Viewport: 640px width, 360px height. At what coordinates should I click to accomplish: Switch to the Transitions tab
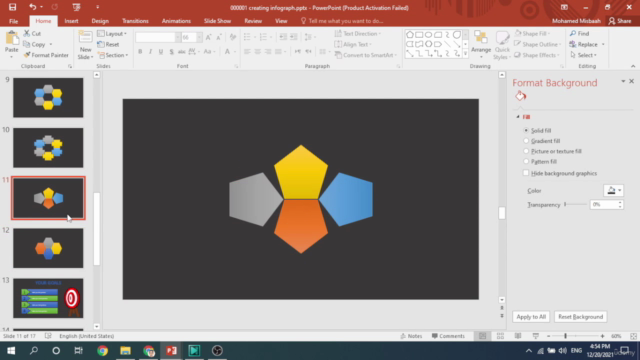pos(135,21)
